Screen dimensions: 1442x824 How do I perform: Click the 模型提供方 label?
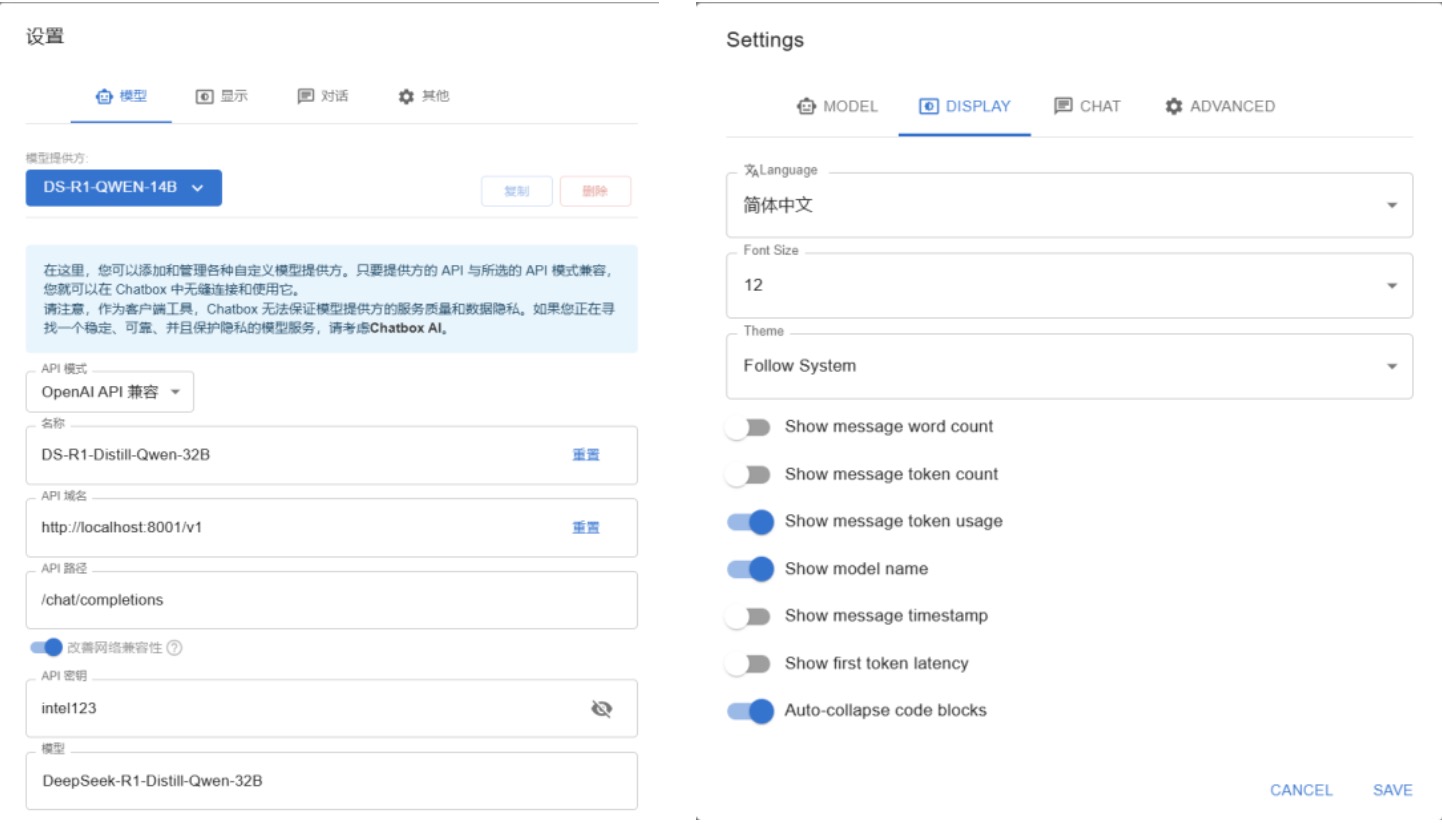click(x=57, y=158)
